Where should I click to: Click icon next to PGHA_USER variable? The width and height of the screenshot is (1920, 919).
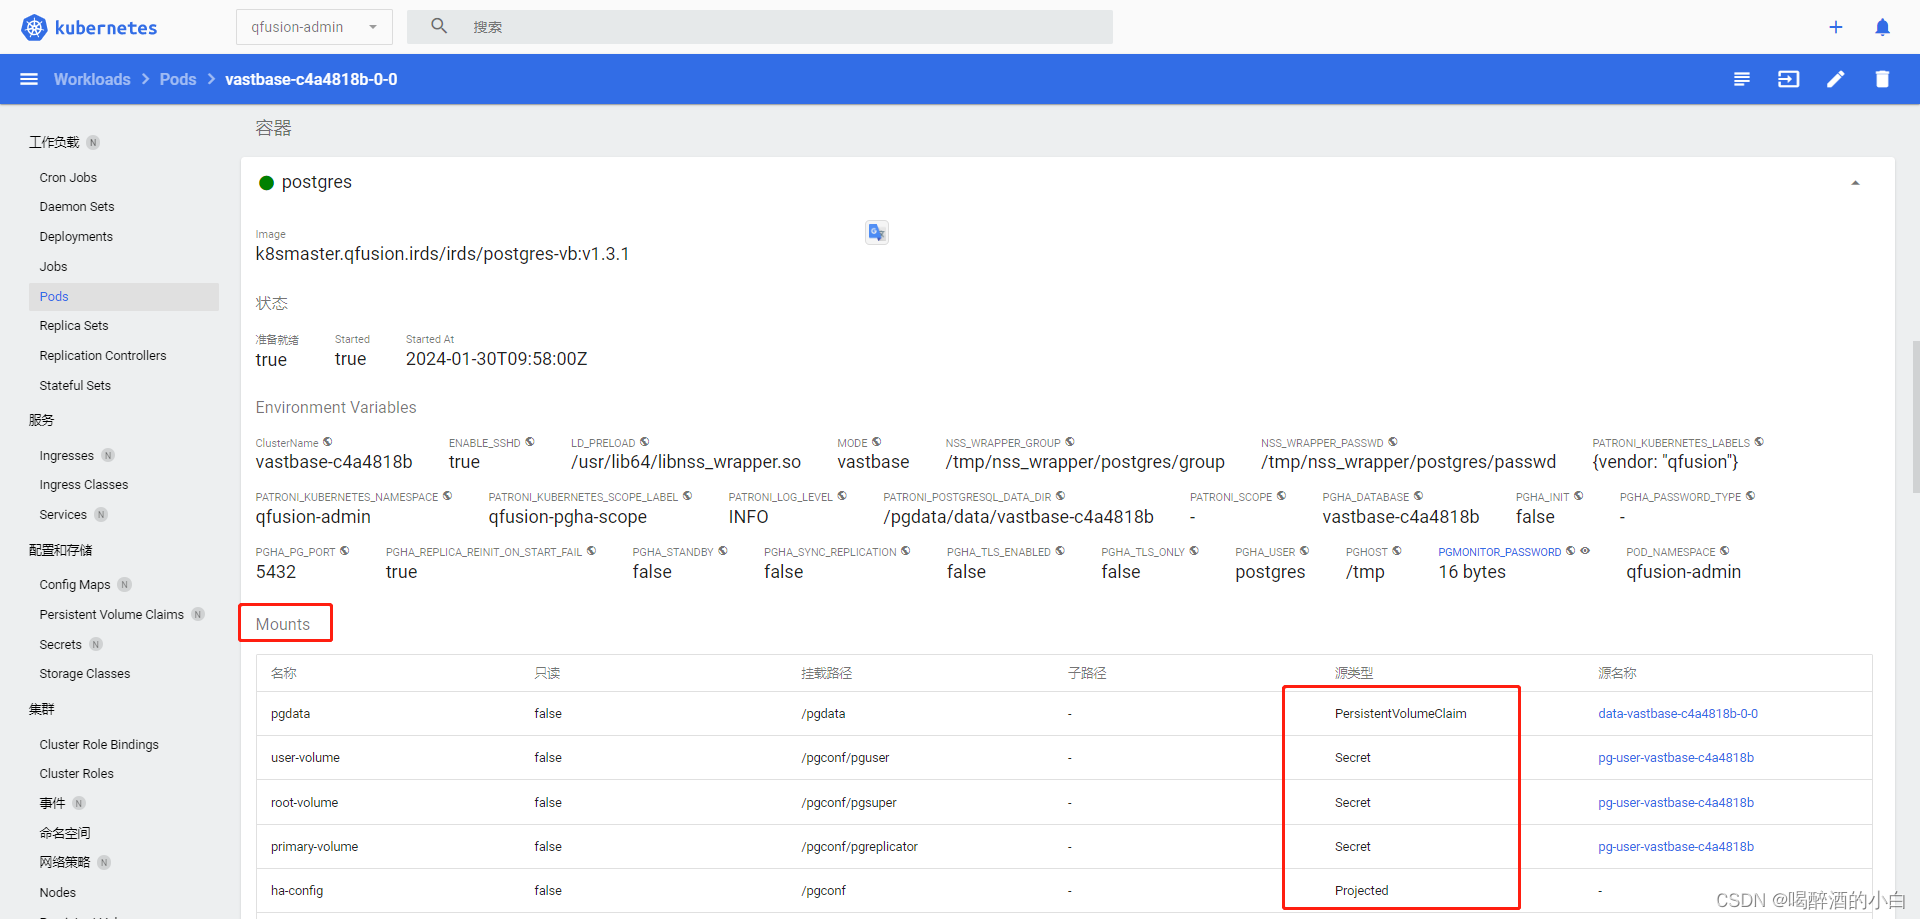[x=1304, y=551]
